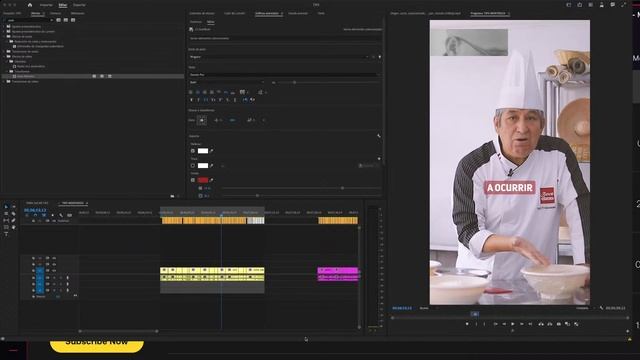
Task: Toggle linked selection in timeline
Action: (x=44, y=215)
